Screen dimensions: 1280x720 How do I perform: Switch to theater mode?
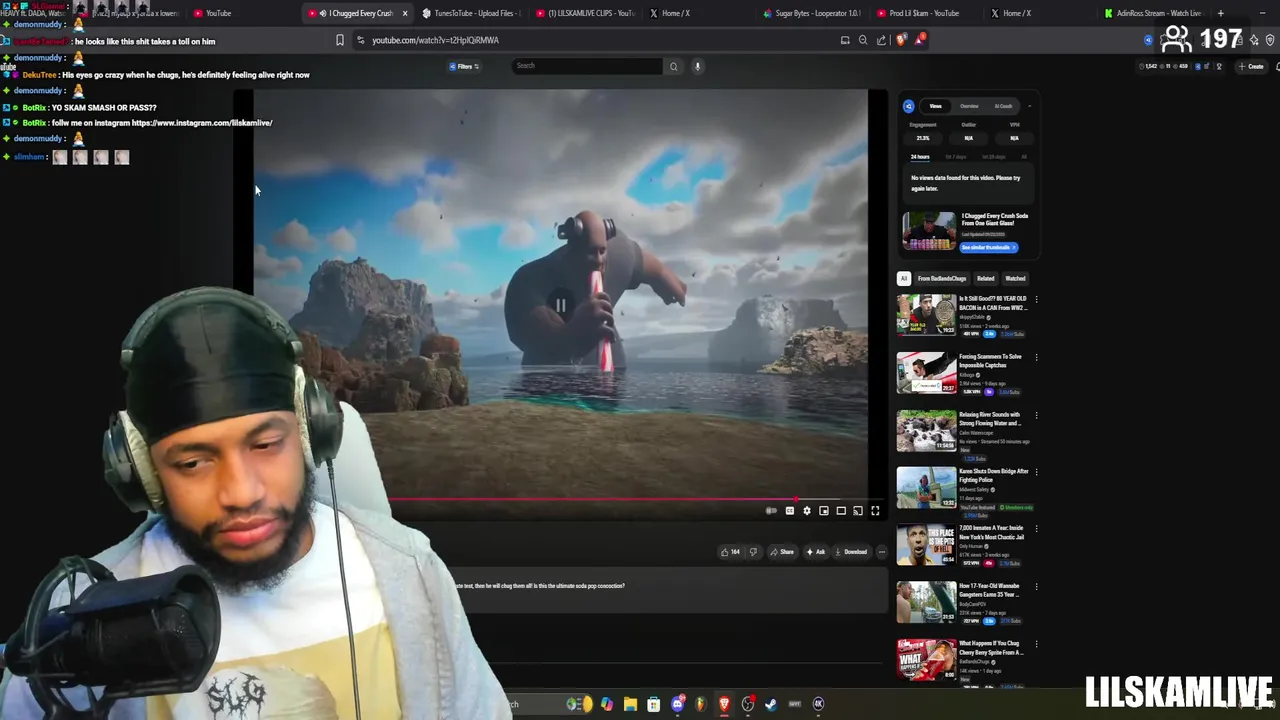point(841,511)
